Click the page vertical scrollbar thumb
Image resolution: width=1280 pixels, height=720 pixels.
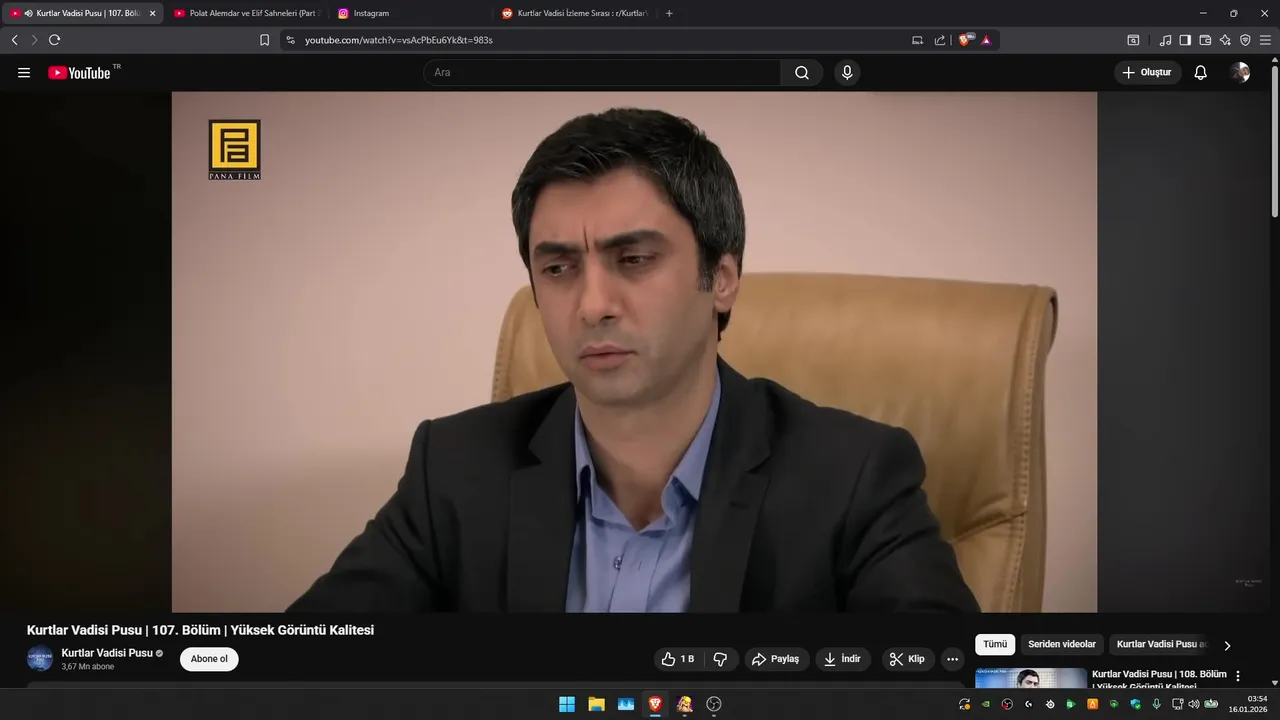[1274, 140]
